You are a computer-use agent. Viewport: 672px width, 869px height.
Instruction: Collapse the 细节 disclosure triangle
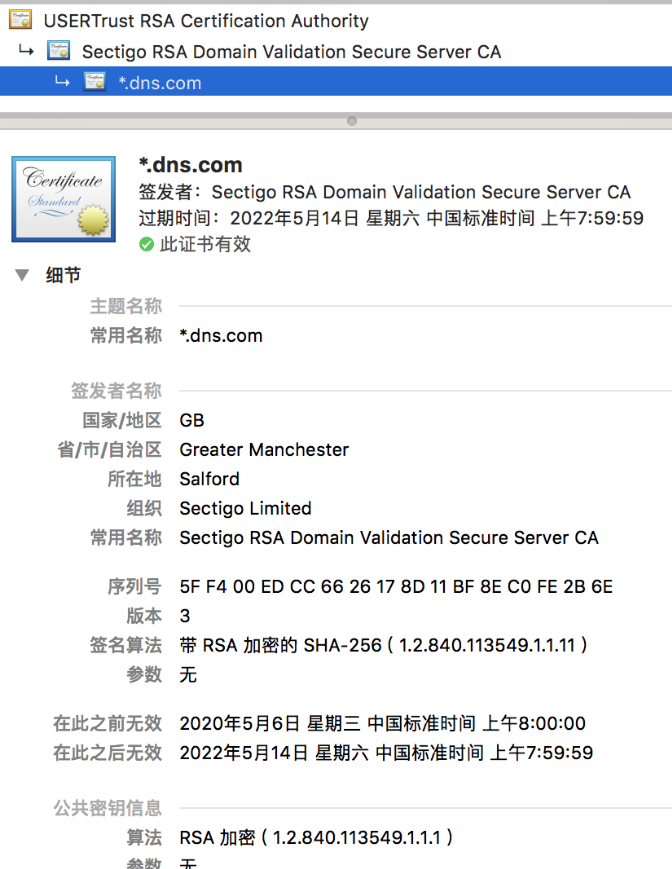tap(22, 276)
